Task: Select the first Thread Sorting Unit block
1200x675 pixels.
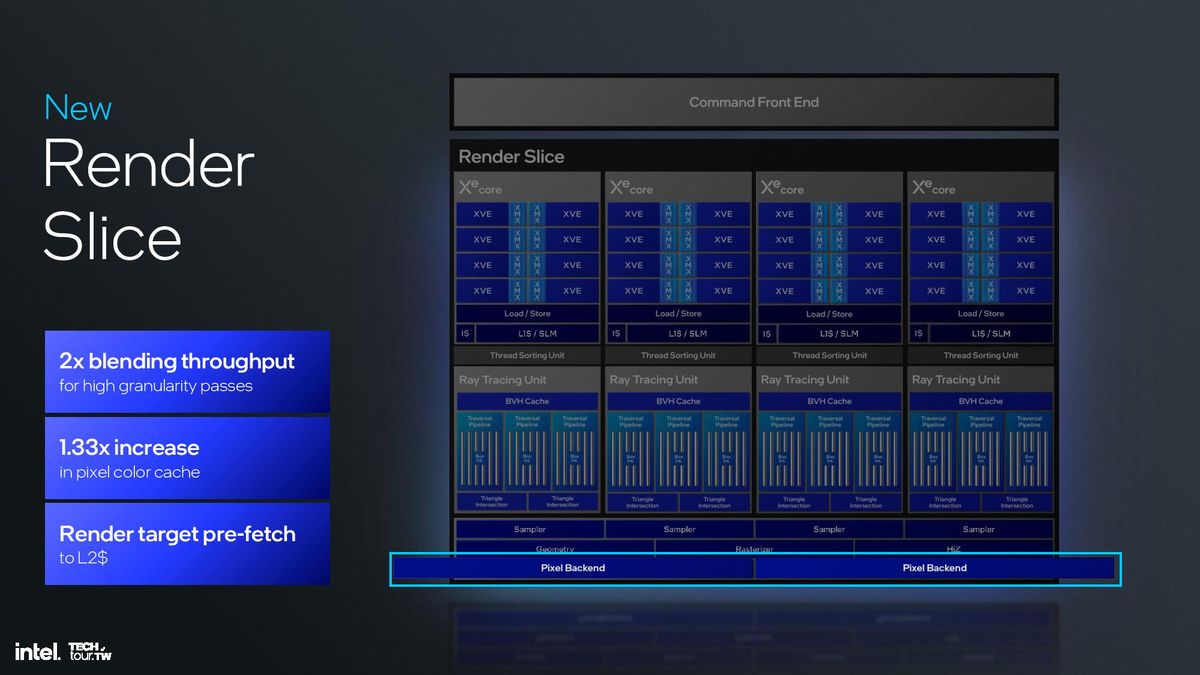Action: [x=527, y=355]
